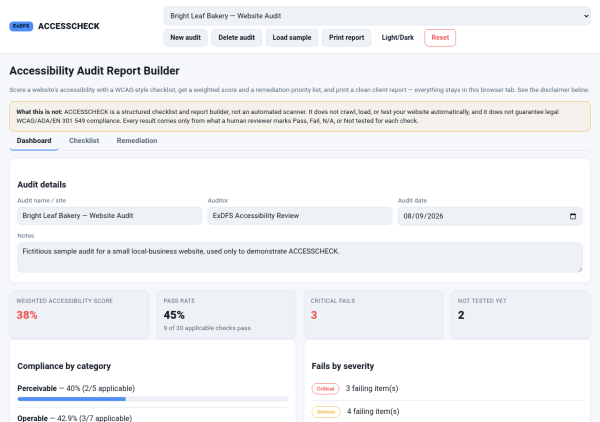Click the Perceivable compliance progress bar
600x422 pixels.
click(153, 399)
